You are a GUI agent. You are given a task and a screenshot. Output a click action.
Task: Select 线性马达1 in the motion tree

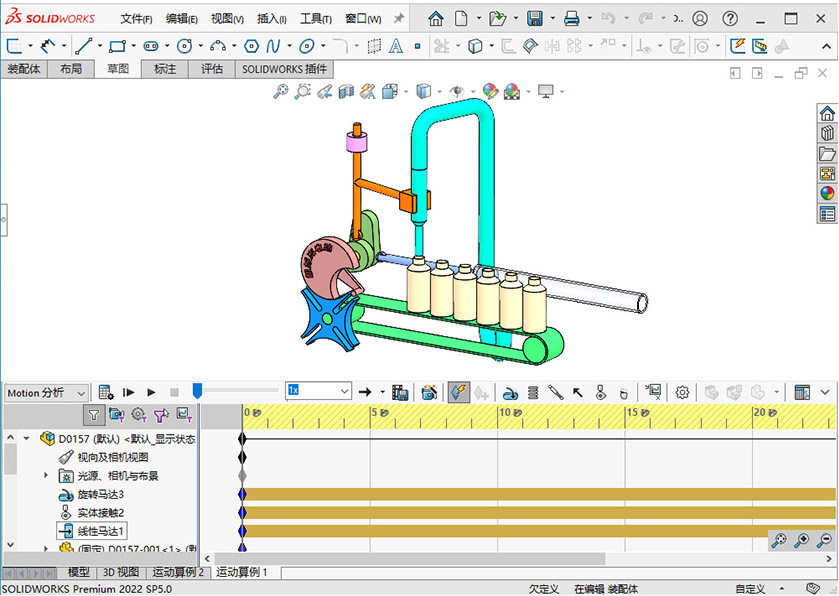(x=100, y=531)
